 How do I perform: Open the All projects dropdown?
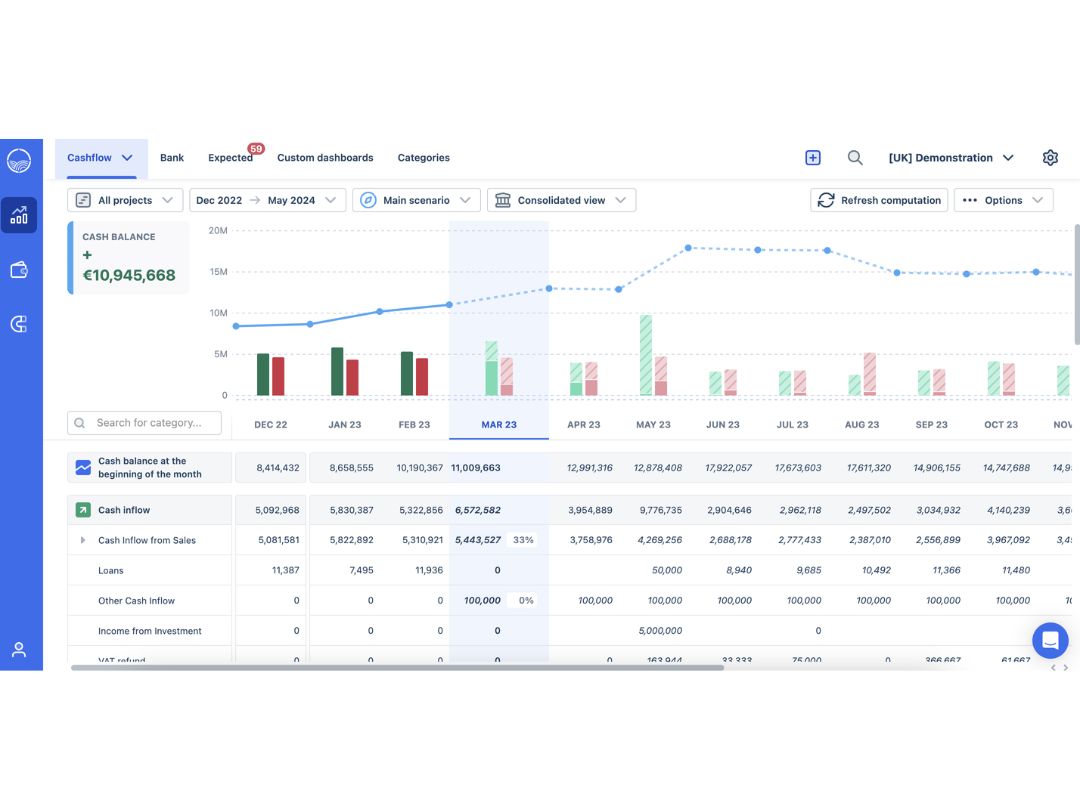point(125,200)
